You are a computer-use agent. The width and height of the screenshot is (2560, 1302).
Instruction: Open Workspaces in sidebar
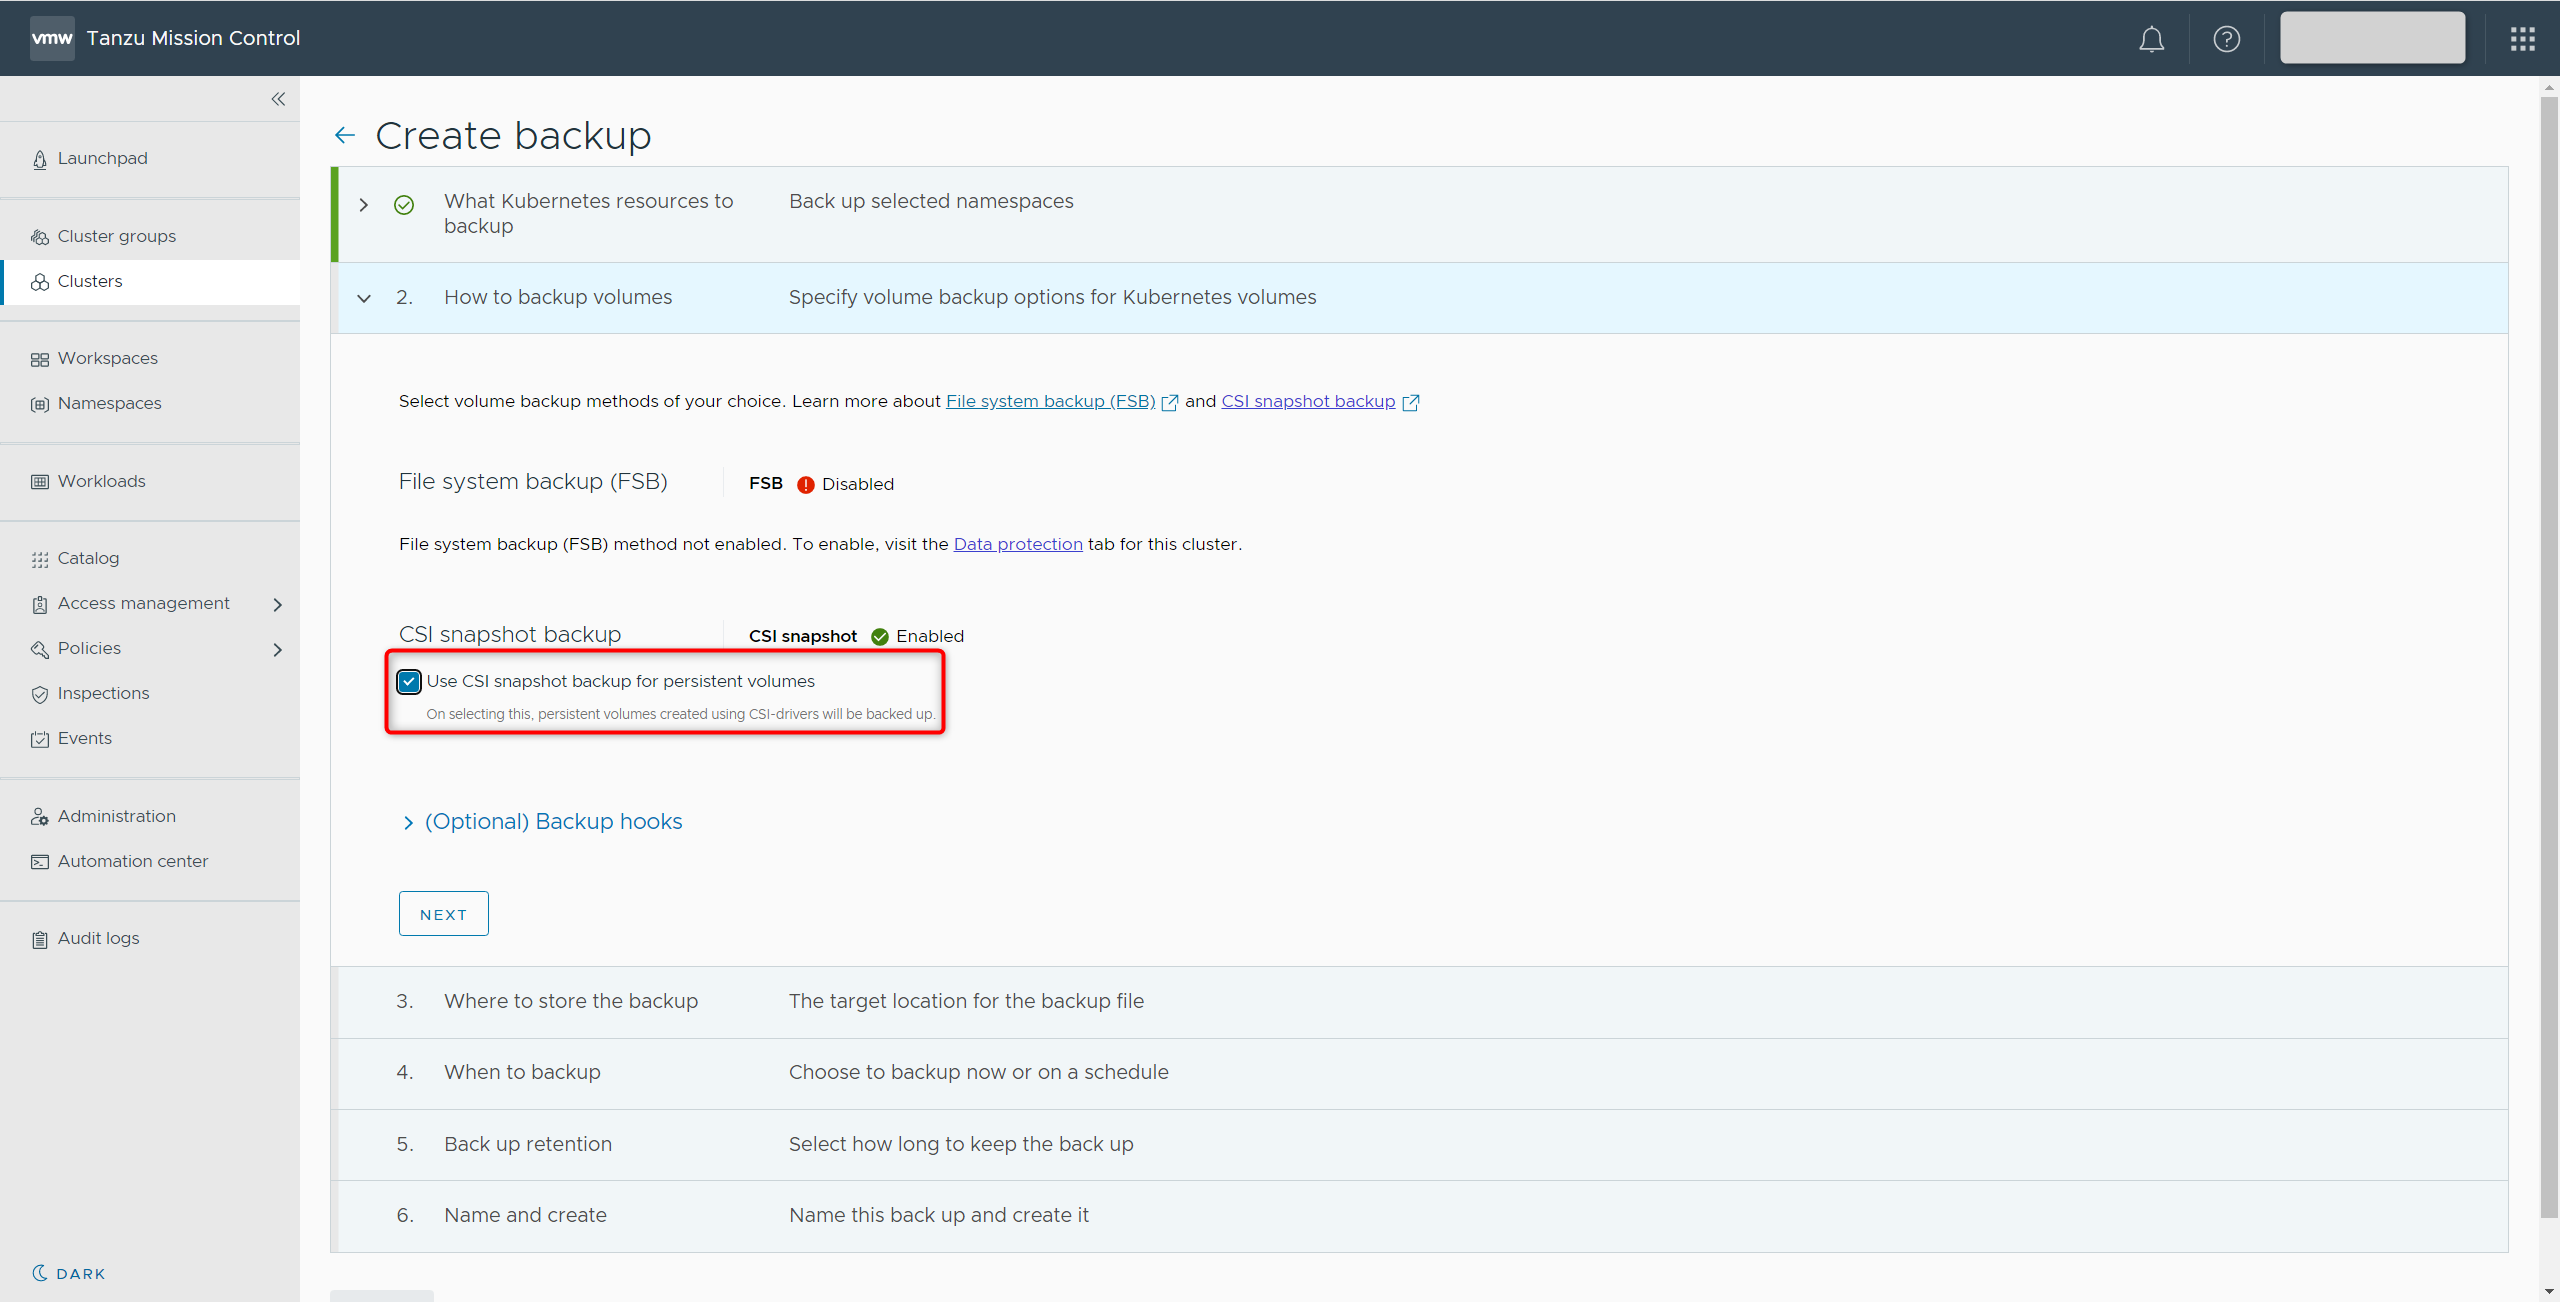pos(108,358)
